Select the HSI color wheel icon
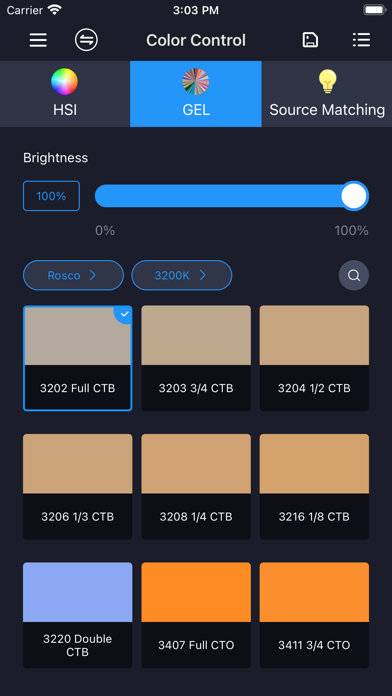Viewport: 392px width, 696px height. (64, 82)
